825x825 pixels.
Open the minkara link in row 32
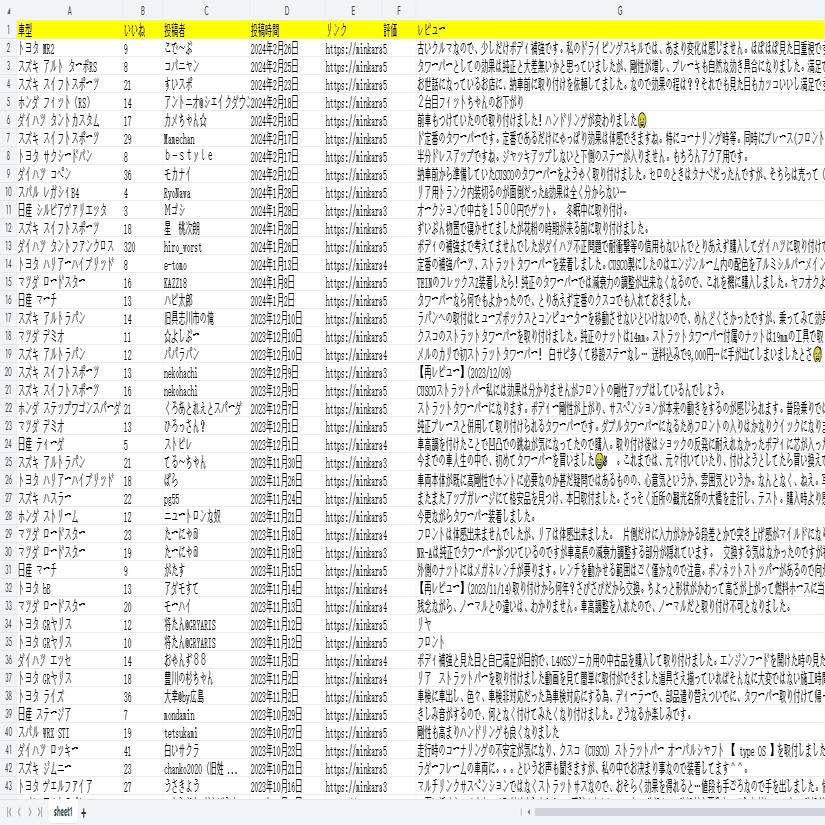pyautogui.click(x=353, y=588)
